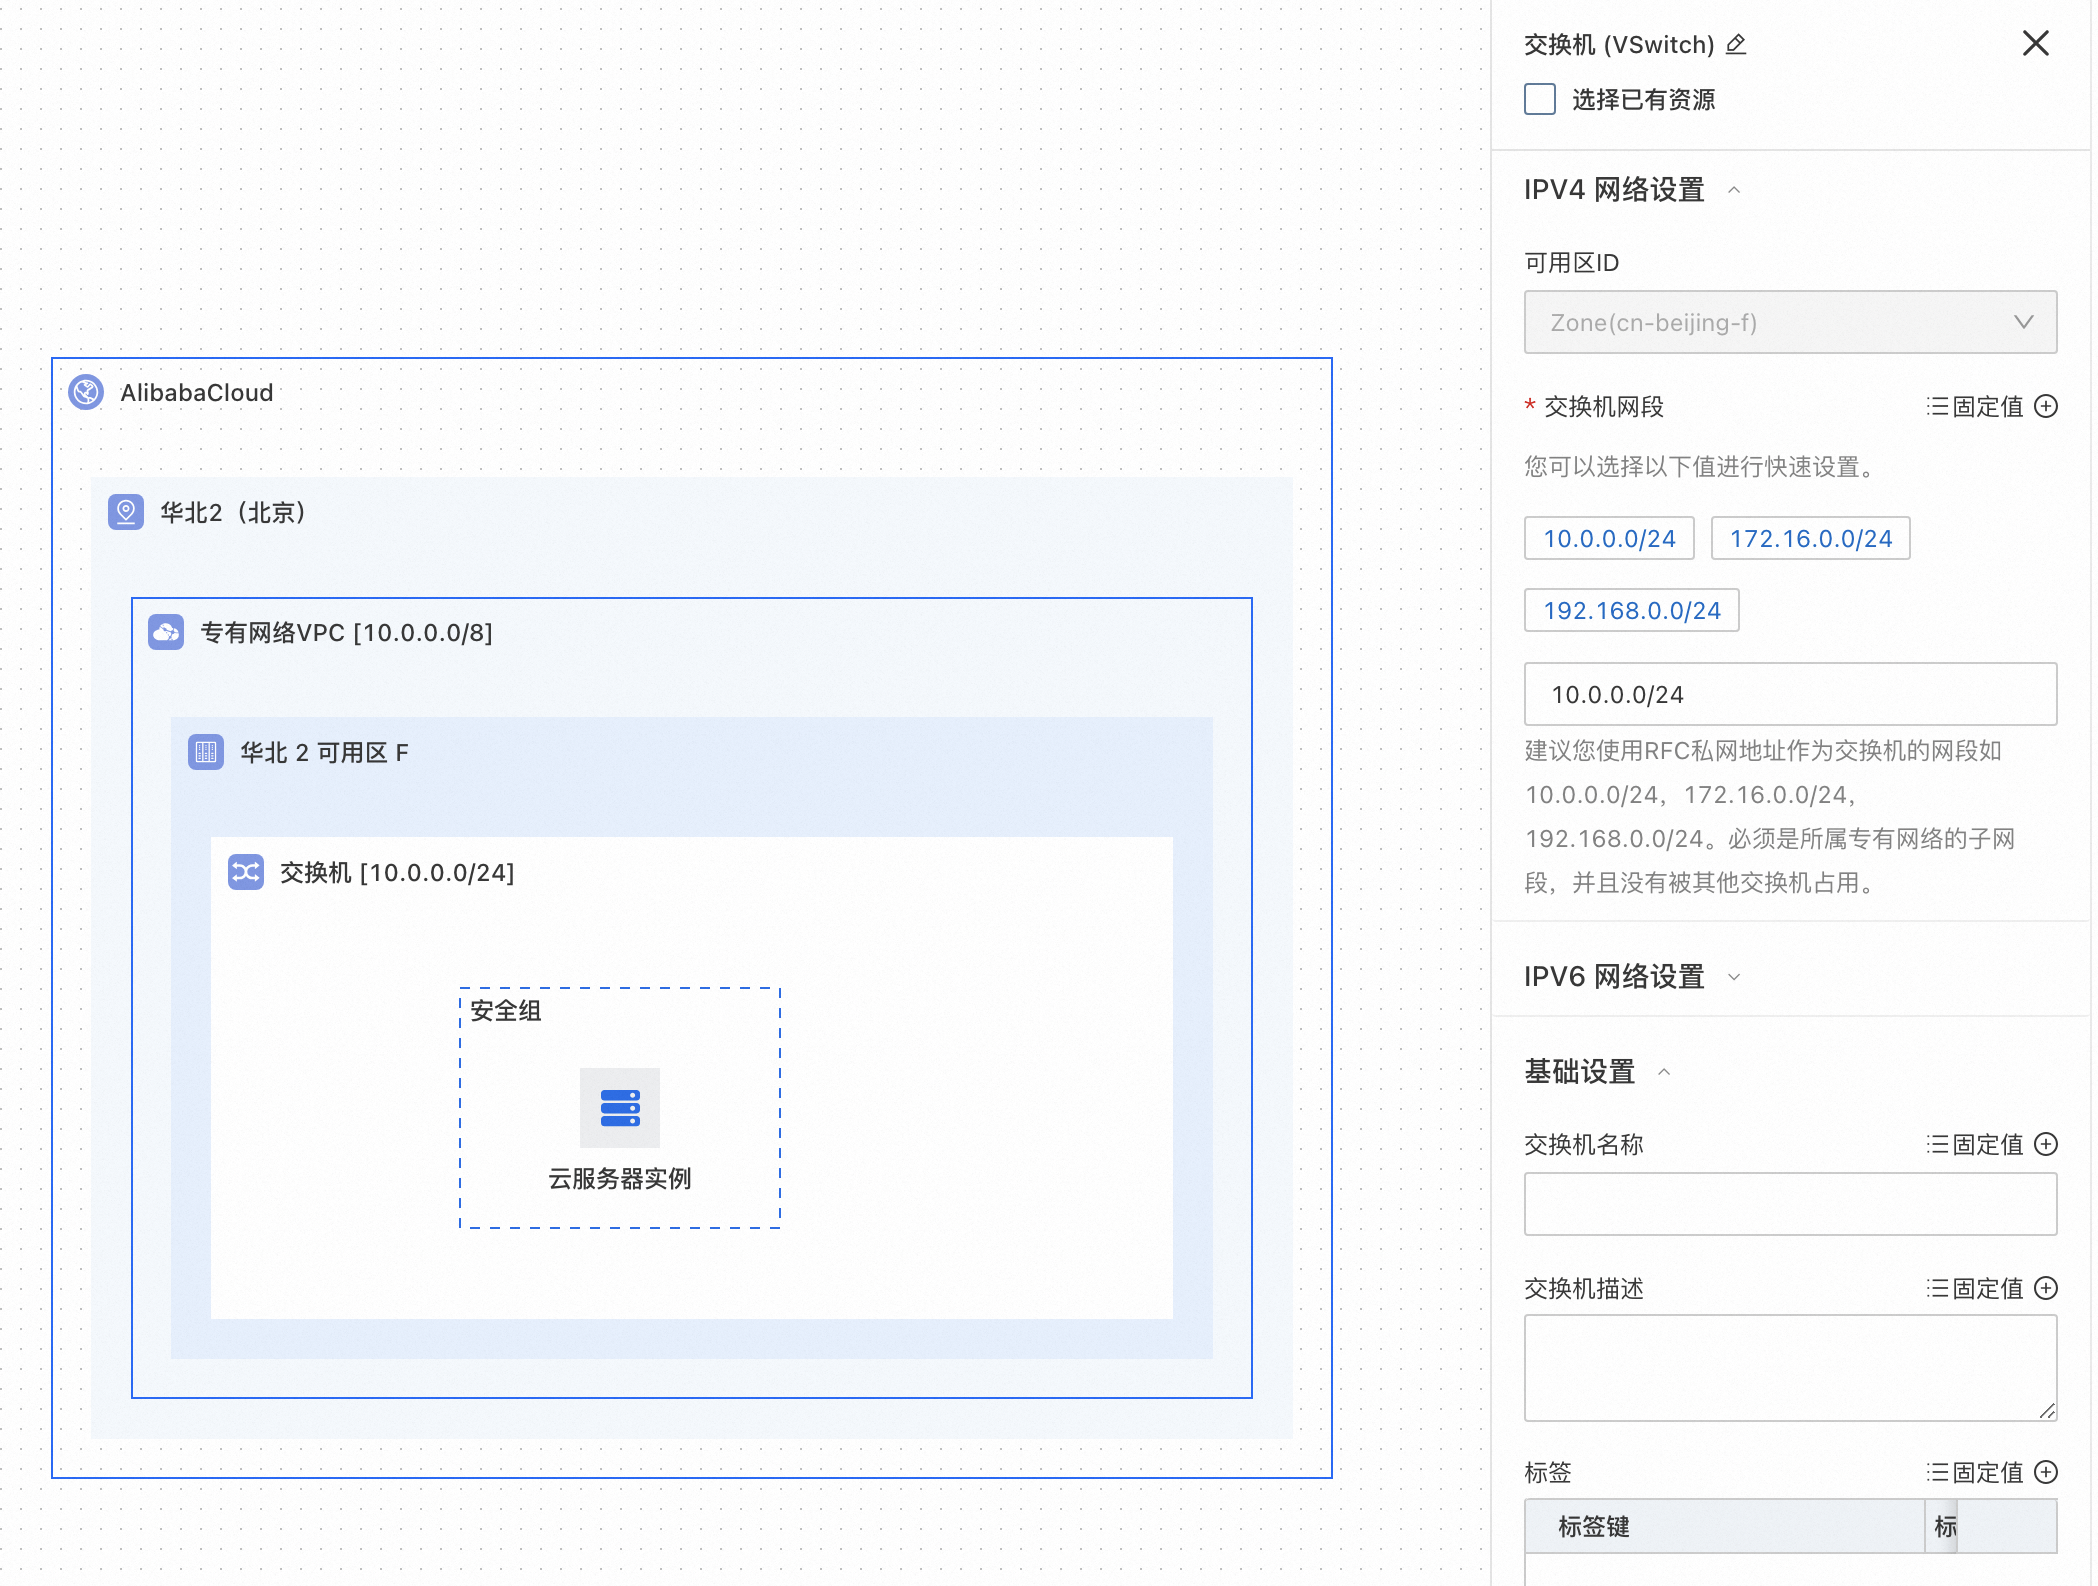Click the list icon before 交换机名称 固定值

click(x=1938, y=1144)
